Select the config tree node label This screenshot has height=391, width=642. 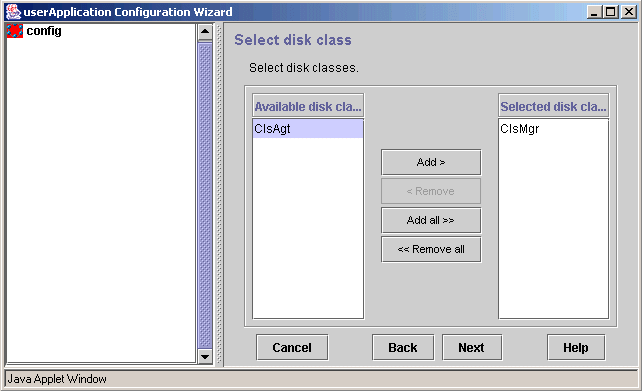point(44,31)
